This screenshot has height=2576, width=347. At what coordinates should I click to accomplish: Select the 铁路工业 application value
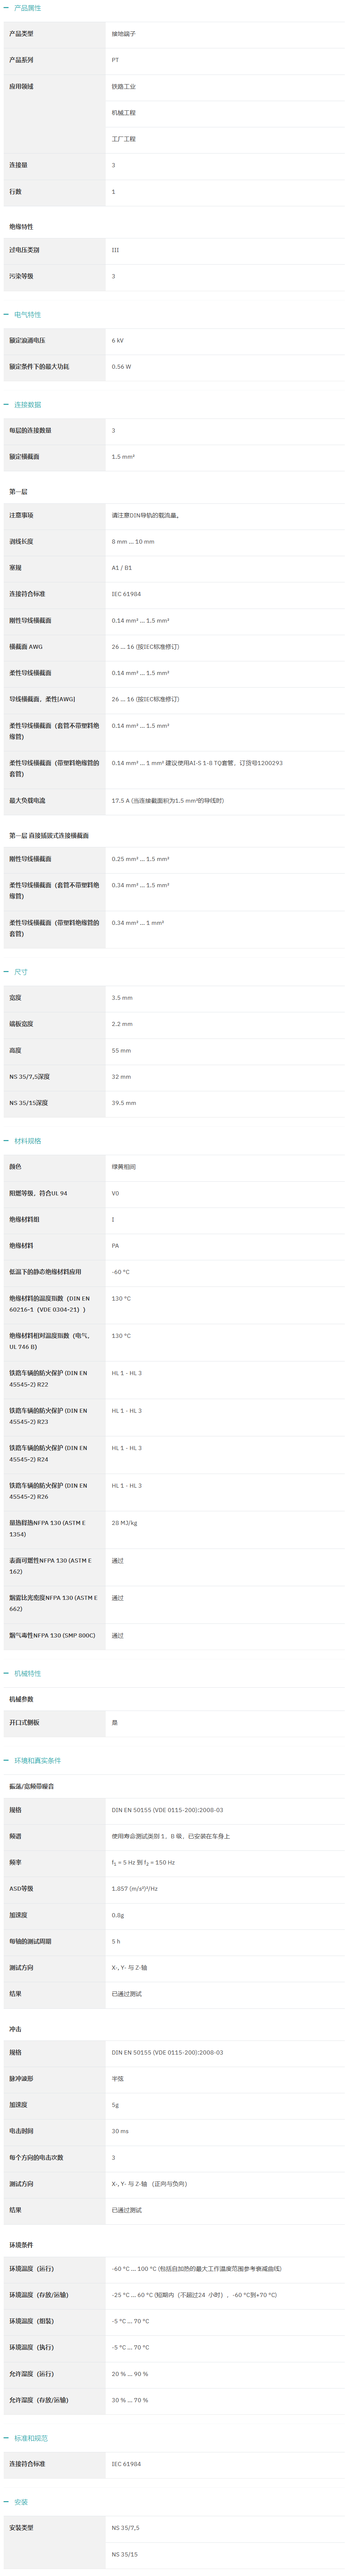124,87
